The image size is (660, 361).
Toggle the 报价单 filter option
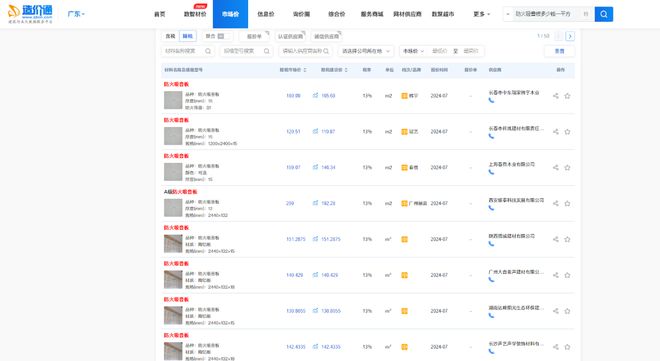254,36
